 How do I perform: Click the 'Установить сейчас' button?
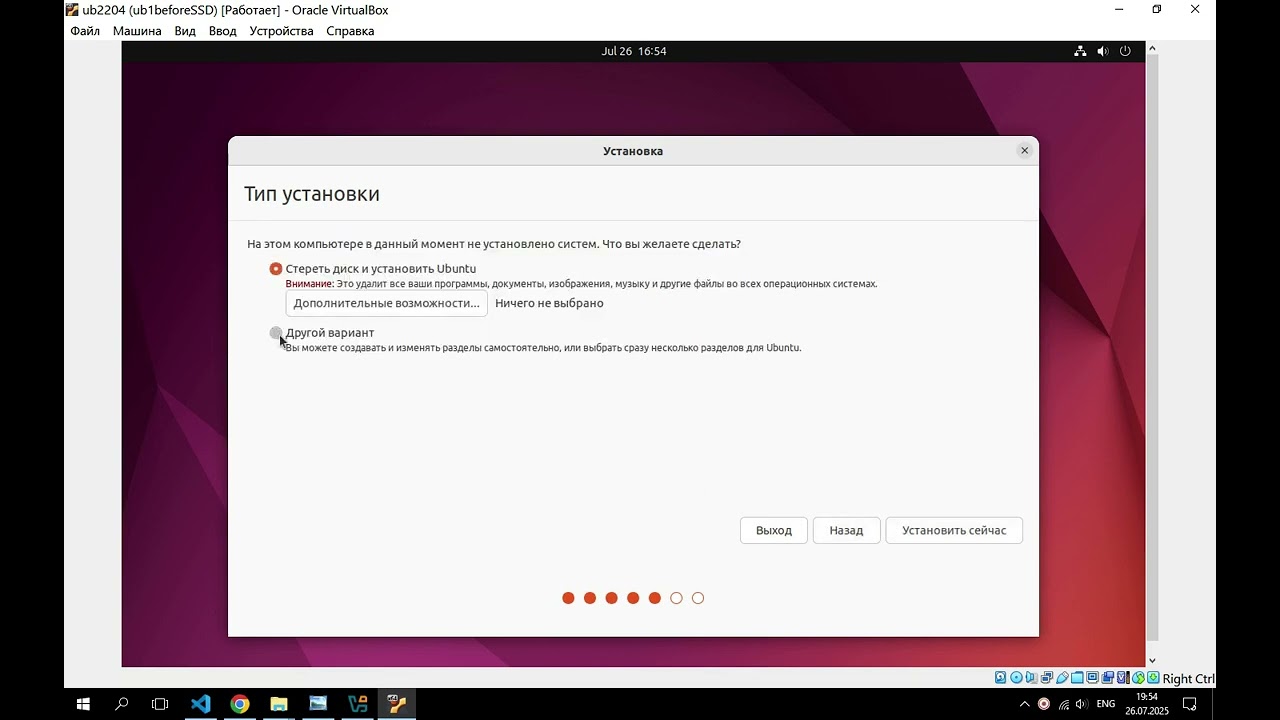(x=954, y=530)
